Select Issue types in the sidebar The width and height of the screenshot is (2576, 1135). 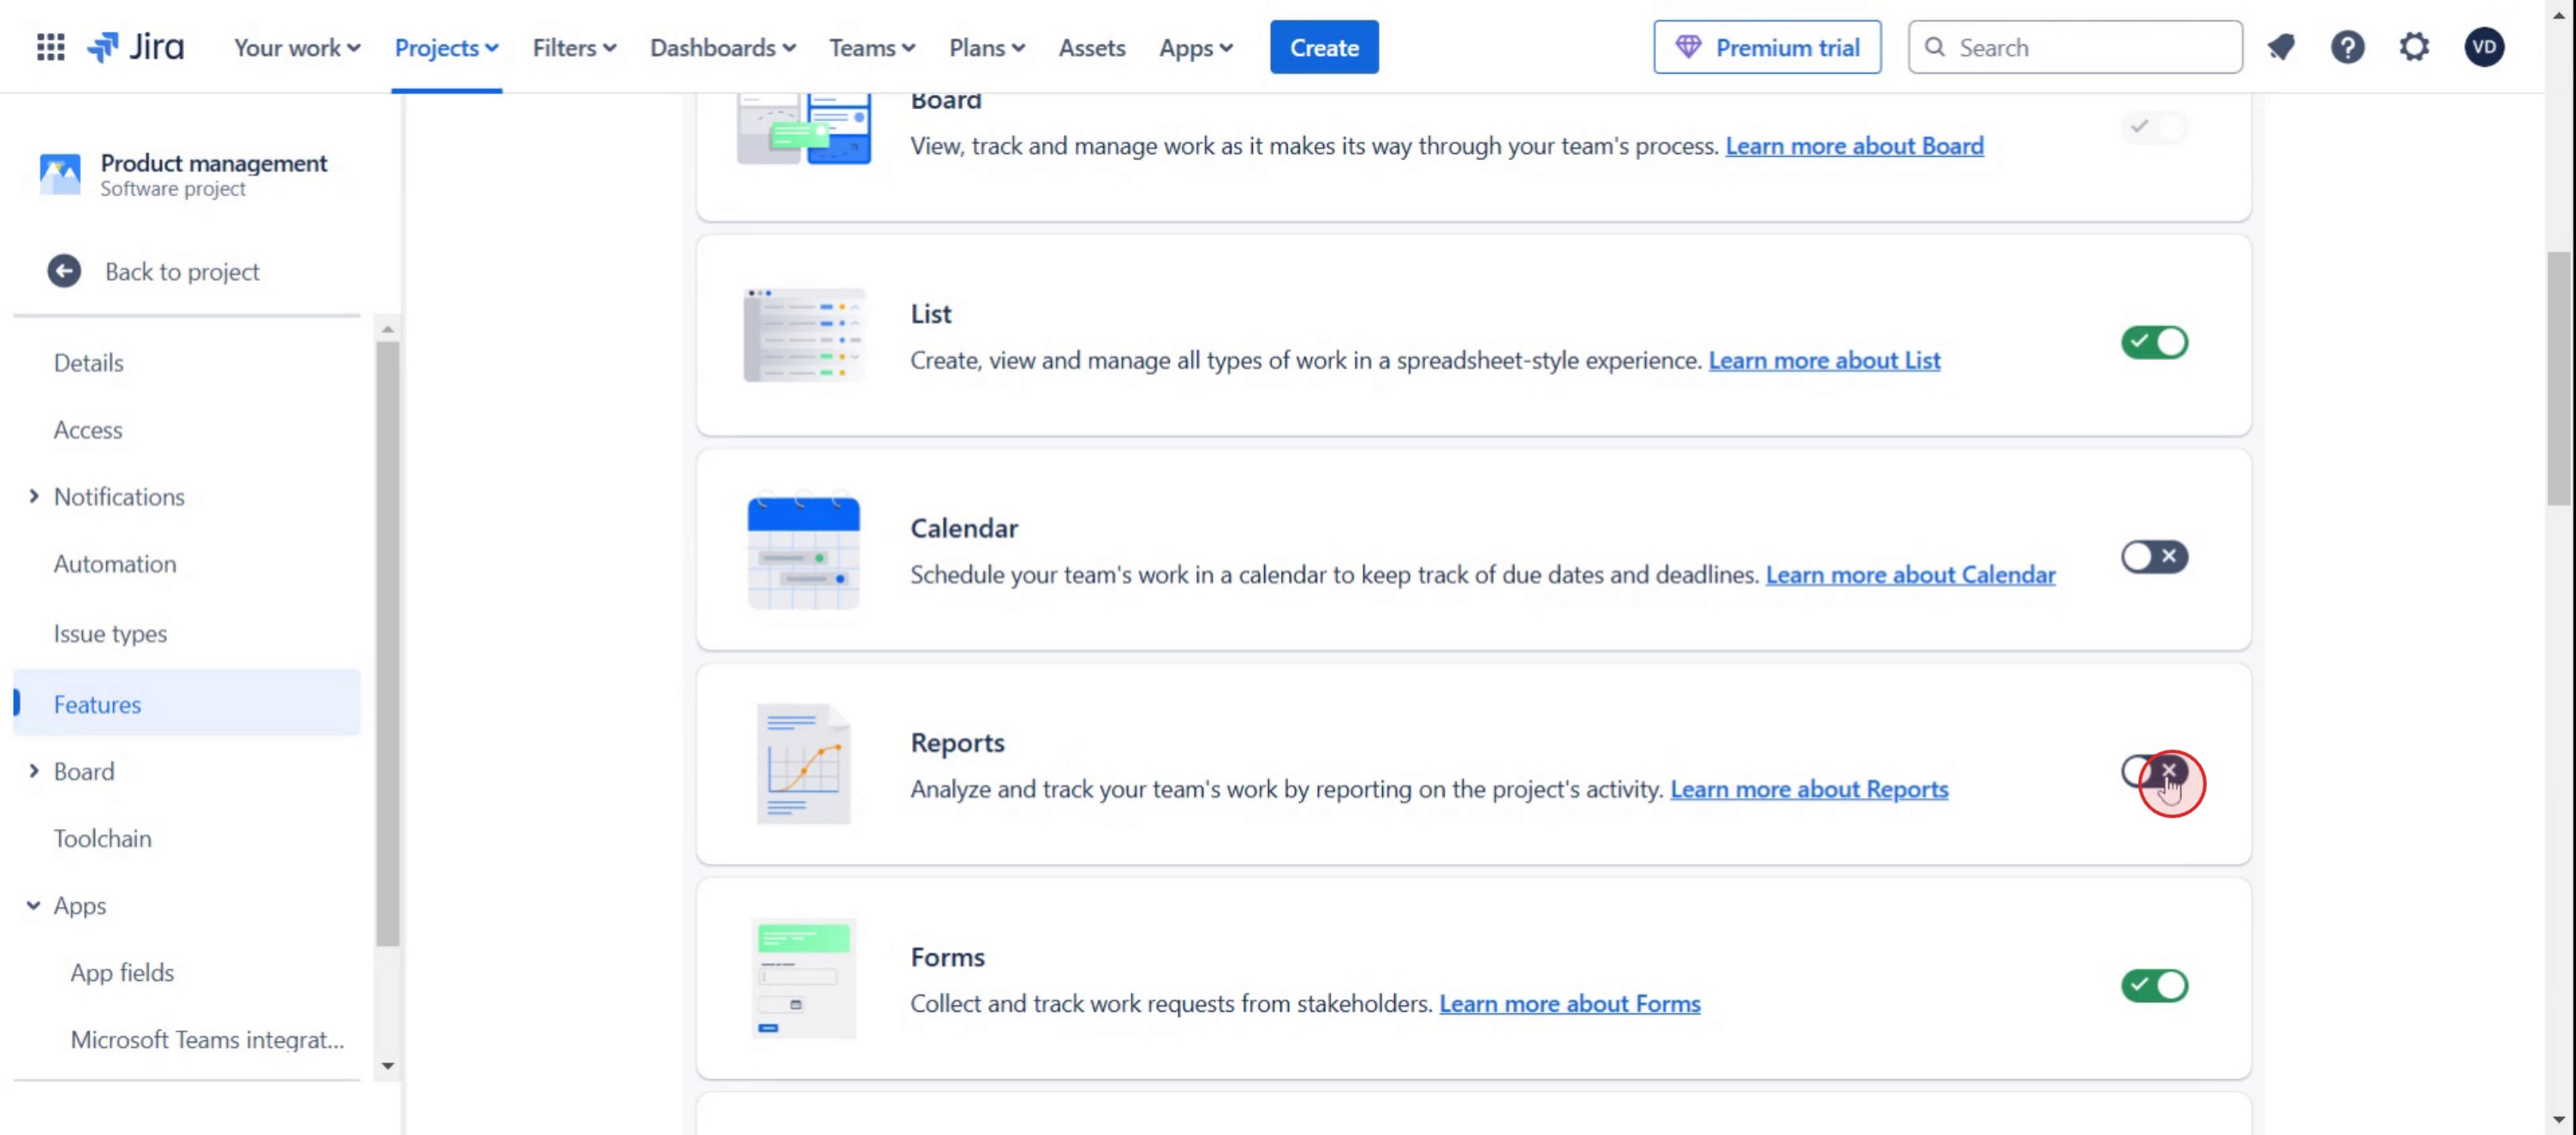(x=110, y=633)
